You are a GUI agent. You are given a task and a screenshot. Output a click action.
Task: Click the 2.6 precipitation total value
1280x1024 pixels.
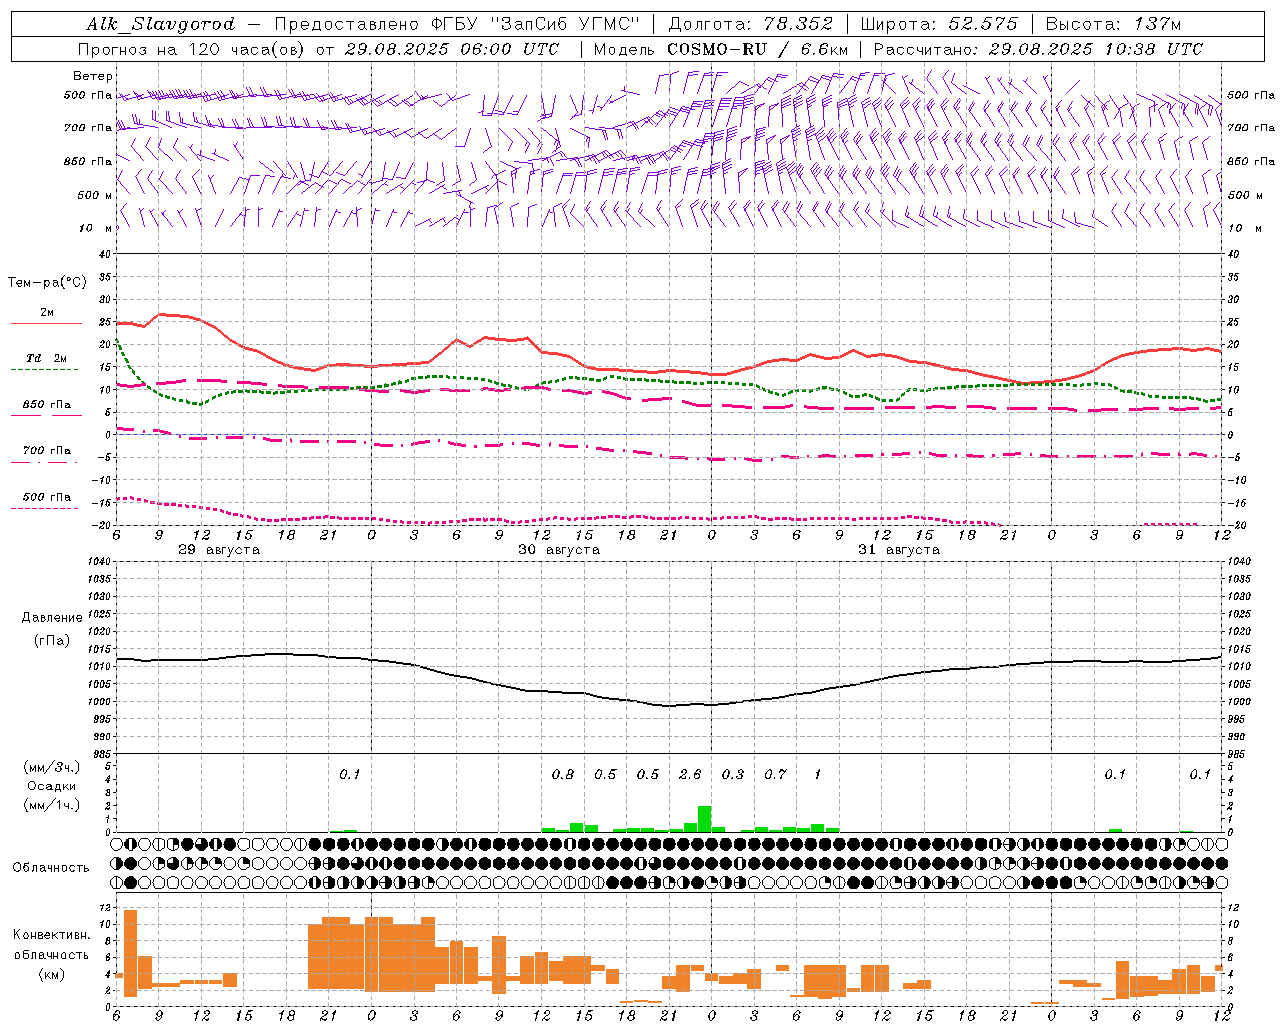[690, 774]
